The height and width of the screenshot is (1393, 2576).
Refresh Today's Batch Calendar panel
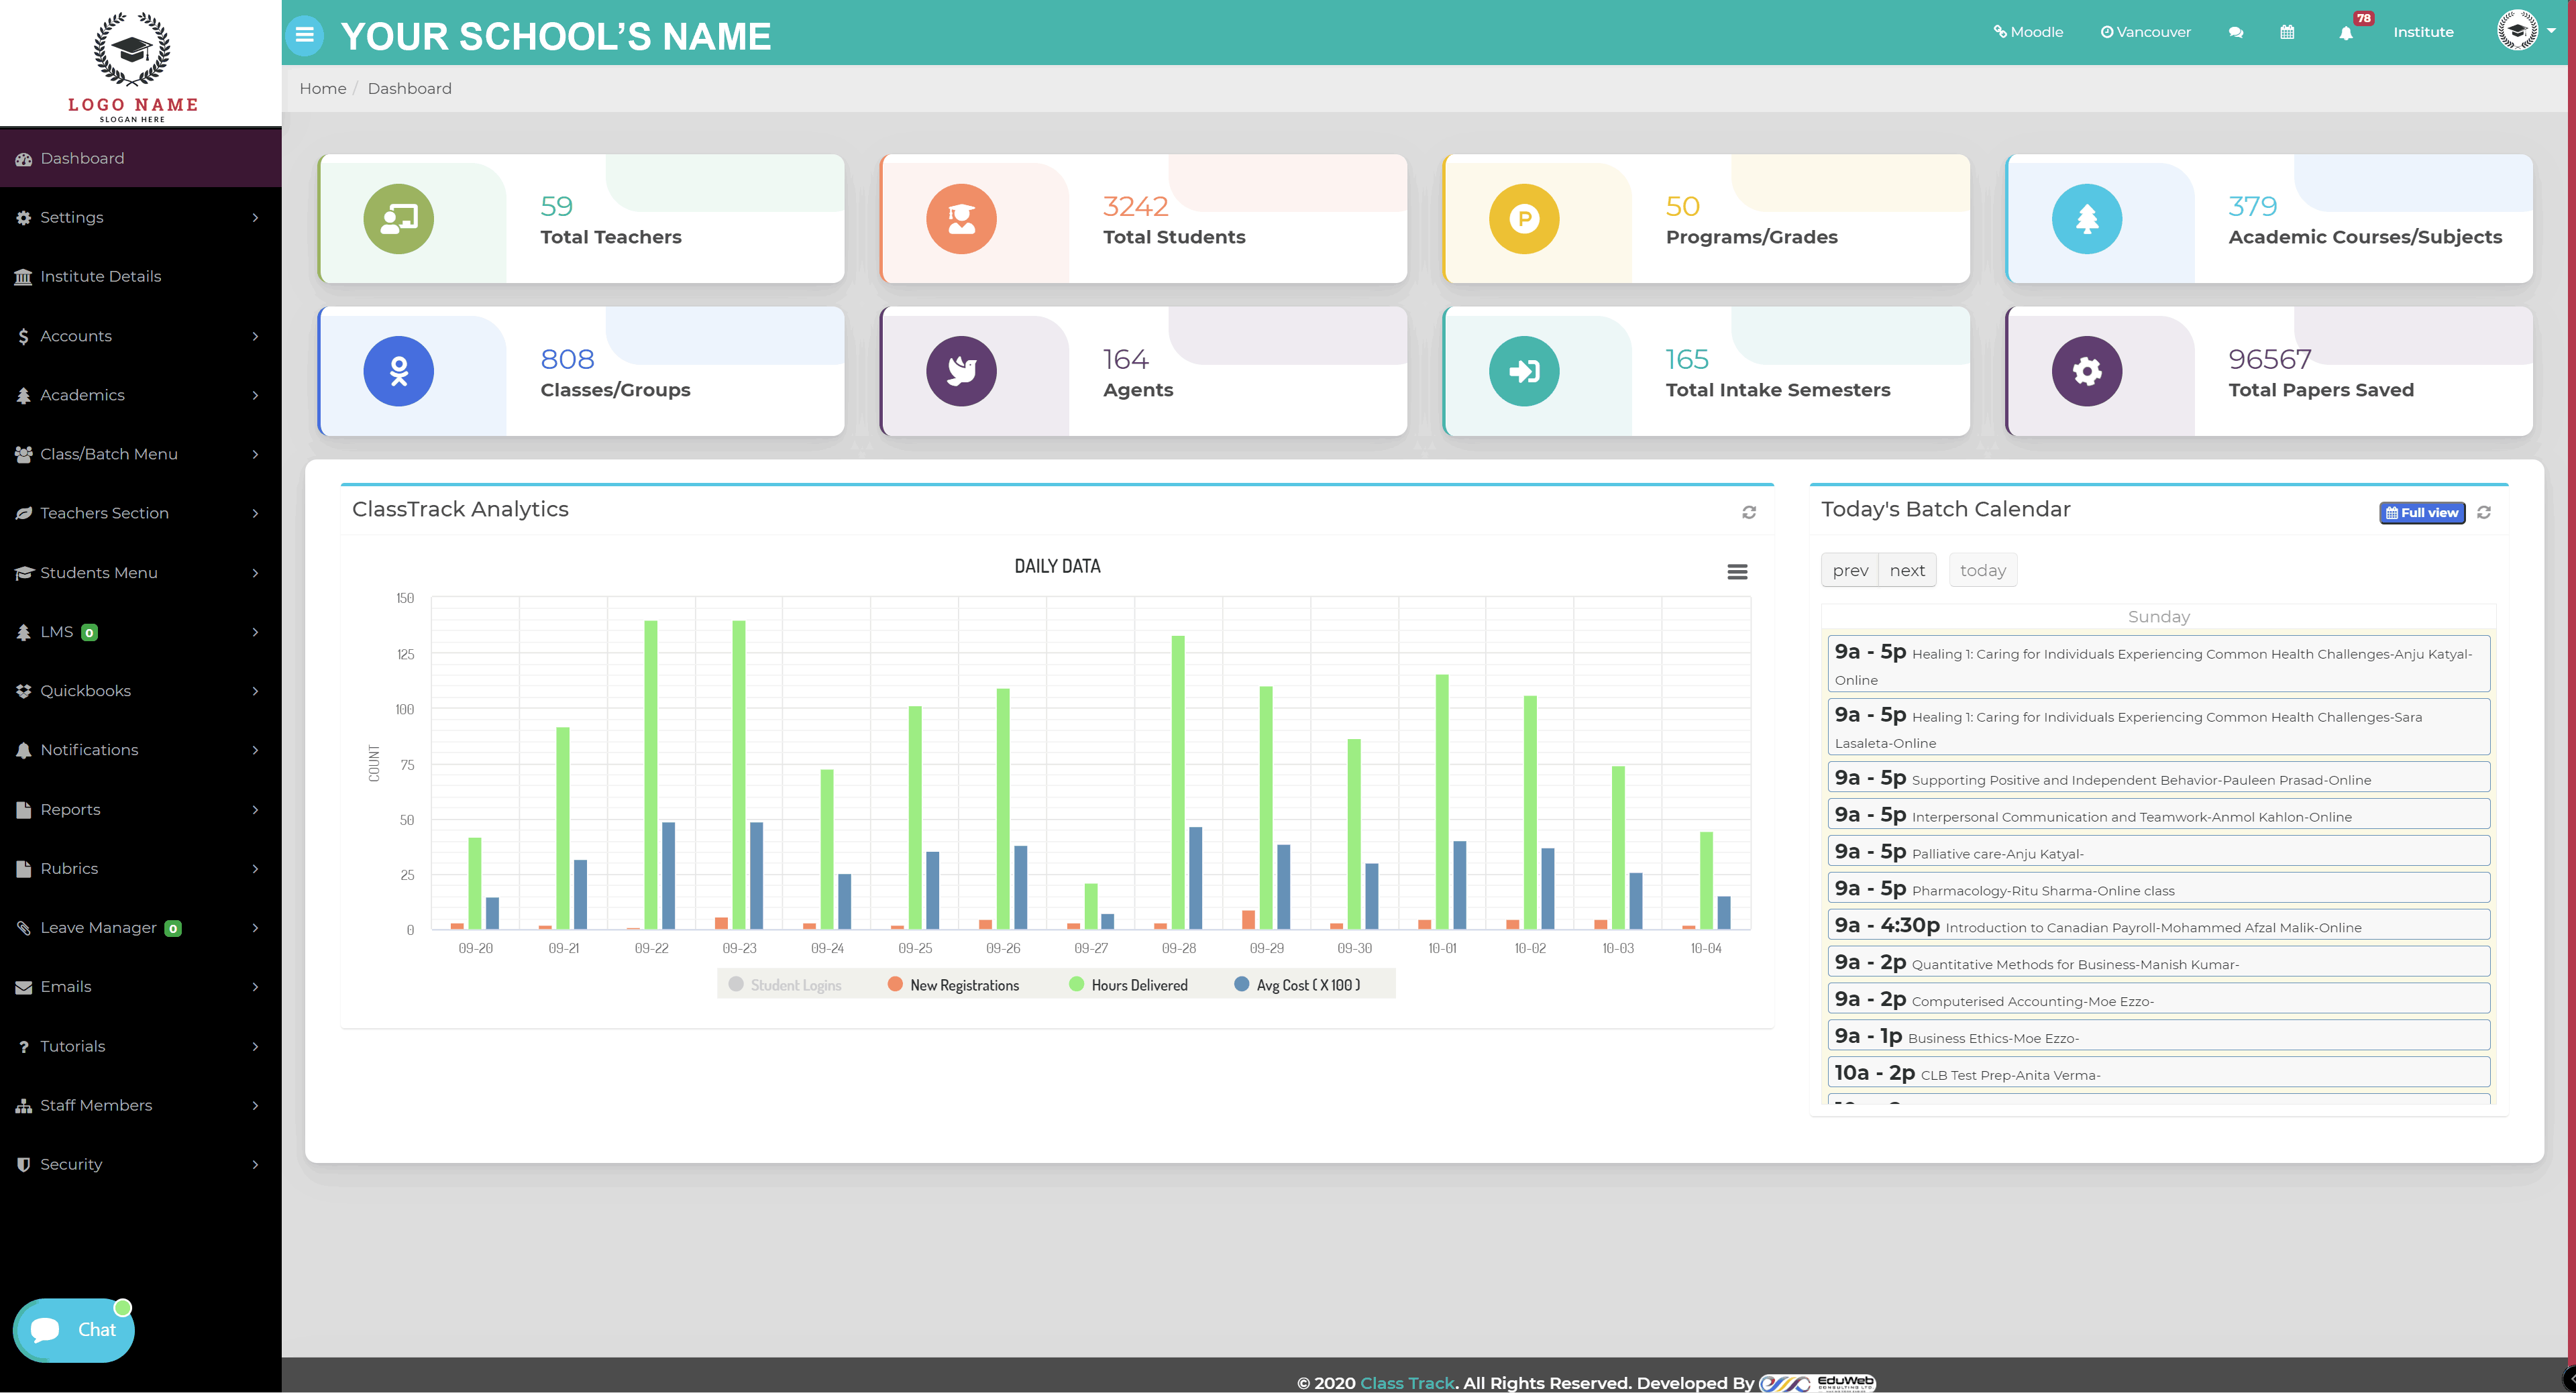[2484, 512]
